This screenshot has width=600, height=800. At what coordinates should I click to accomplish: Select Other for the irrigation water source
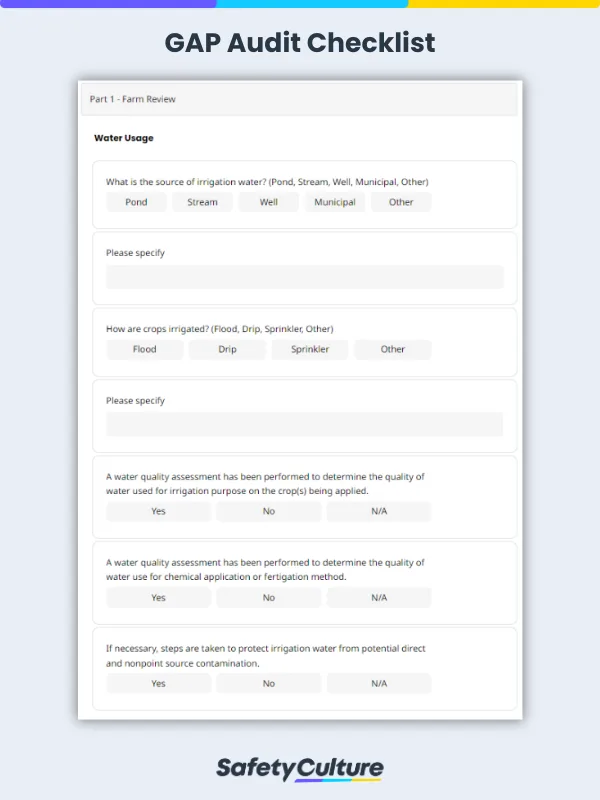point(401,202)
